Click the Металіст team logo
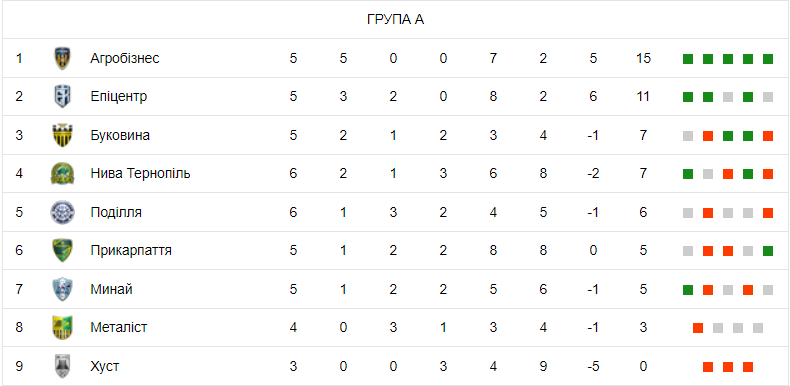The image size is (790, 386). tap(62, 328)
